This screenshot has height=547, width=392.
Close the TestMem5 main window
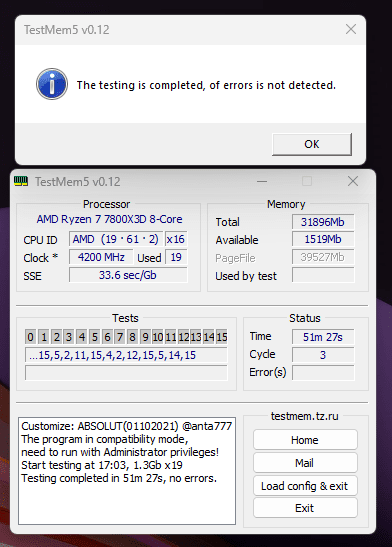(x=353, y=181)
